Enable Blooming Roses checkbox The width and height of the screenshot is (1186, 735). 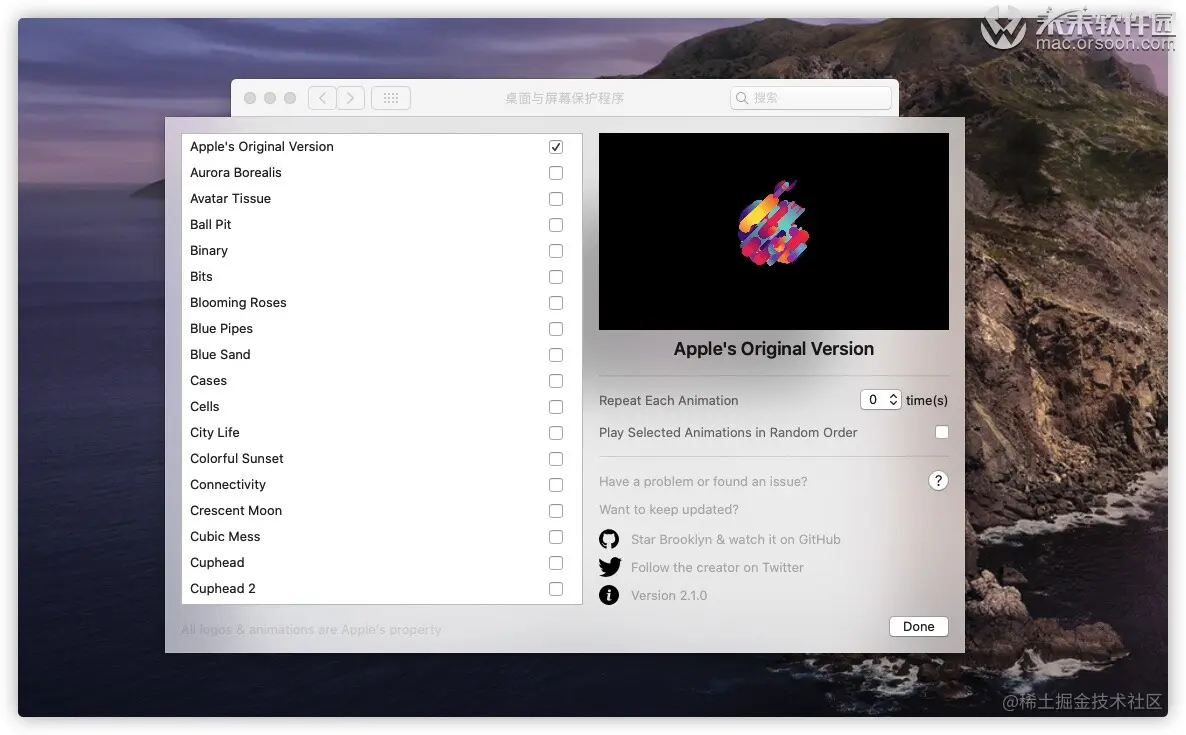[x=556, y=302]
